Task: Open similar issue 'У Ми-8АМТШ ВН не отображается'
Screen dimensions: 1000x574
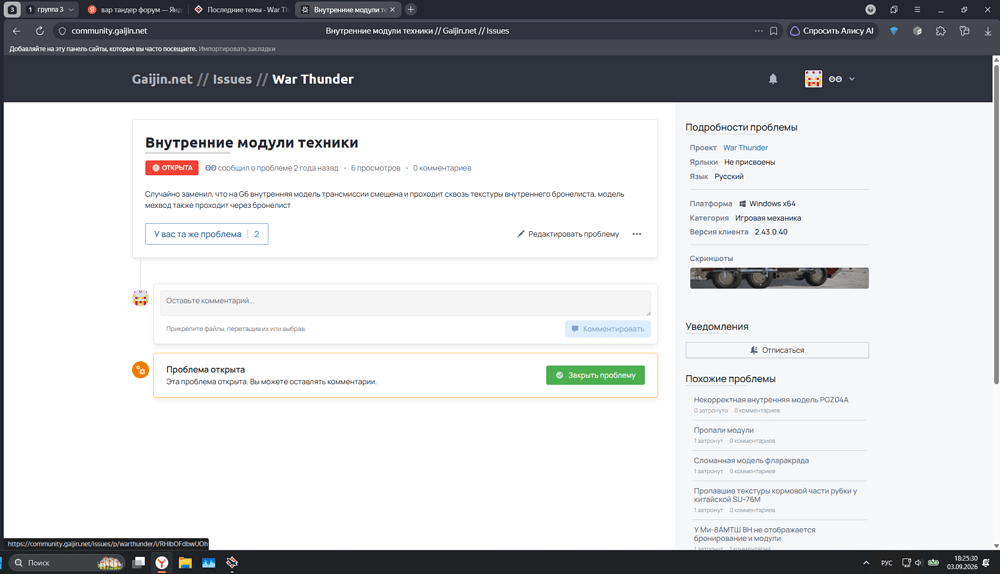Action: click(x=754, y=534)
